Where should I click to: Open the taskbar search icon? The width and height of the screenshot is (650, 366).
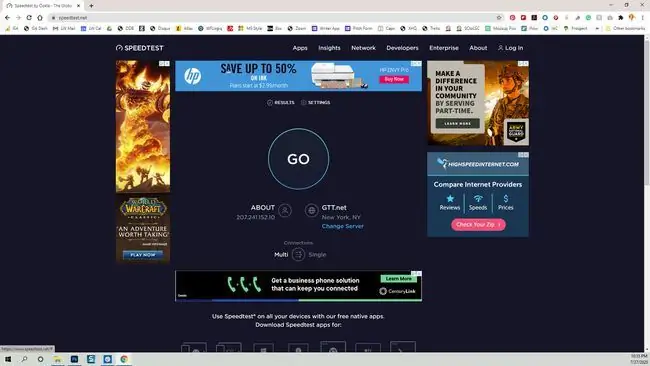24,359
